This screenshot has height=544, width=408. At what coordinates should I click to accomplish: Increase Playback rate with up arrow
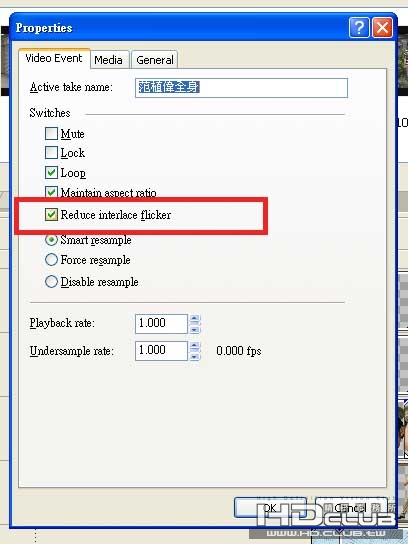tap(195, 318)
